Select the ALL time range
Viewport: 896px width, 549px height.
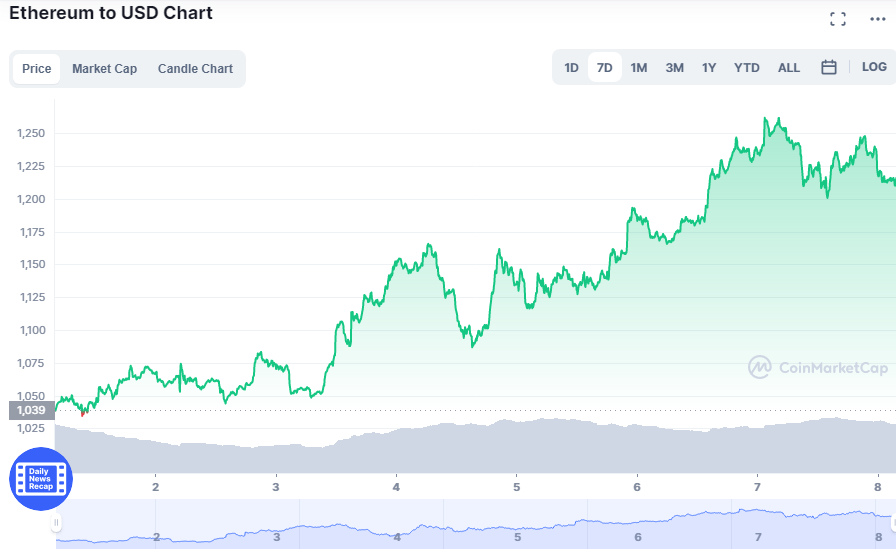pyautogui.click(x=789, y=67)
